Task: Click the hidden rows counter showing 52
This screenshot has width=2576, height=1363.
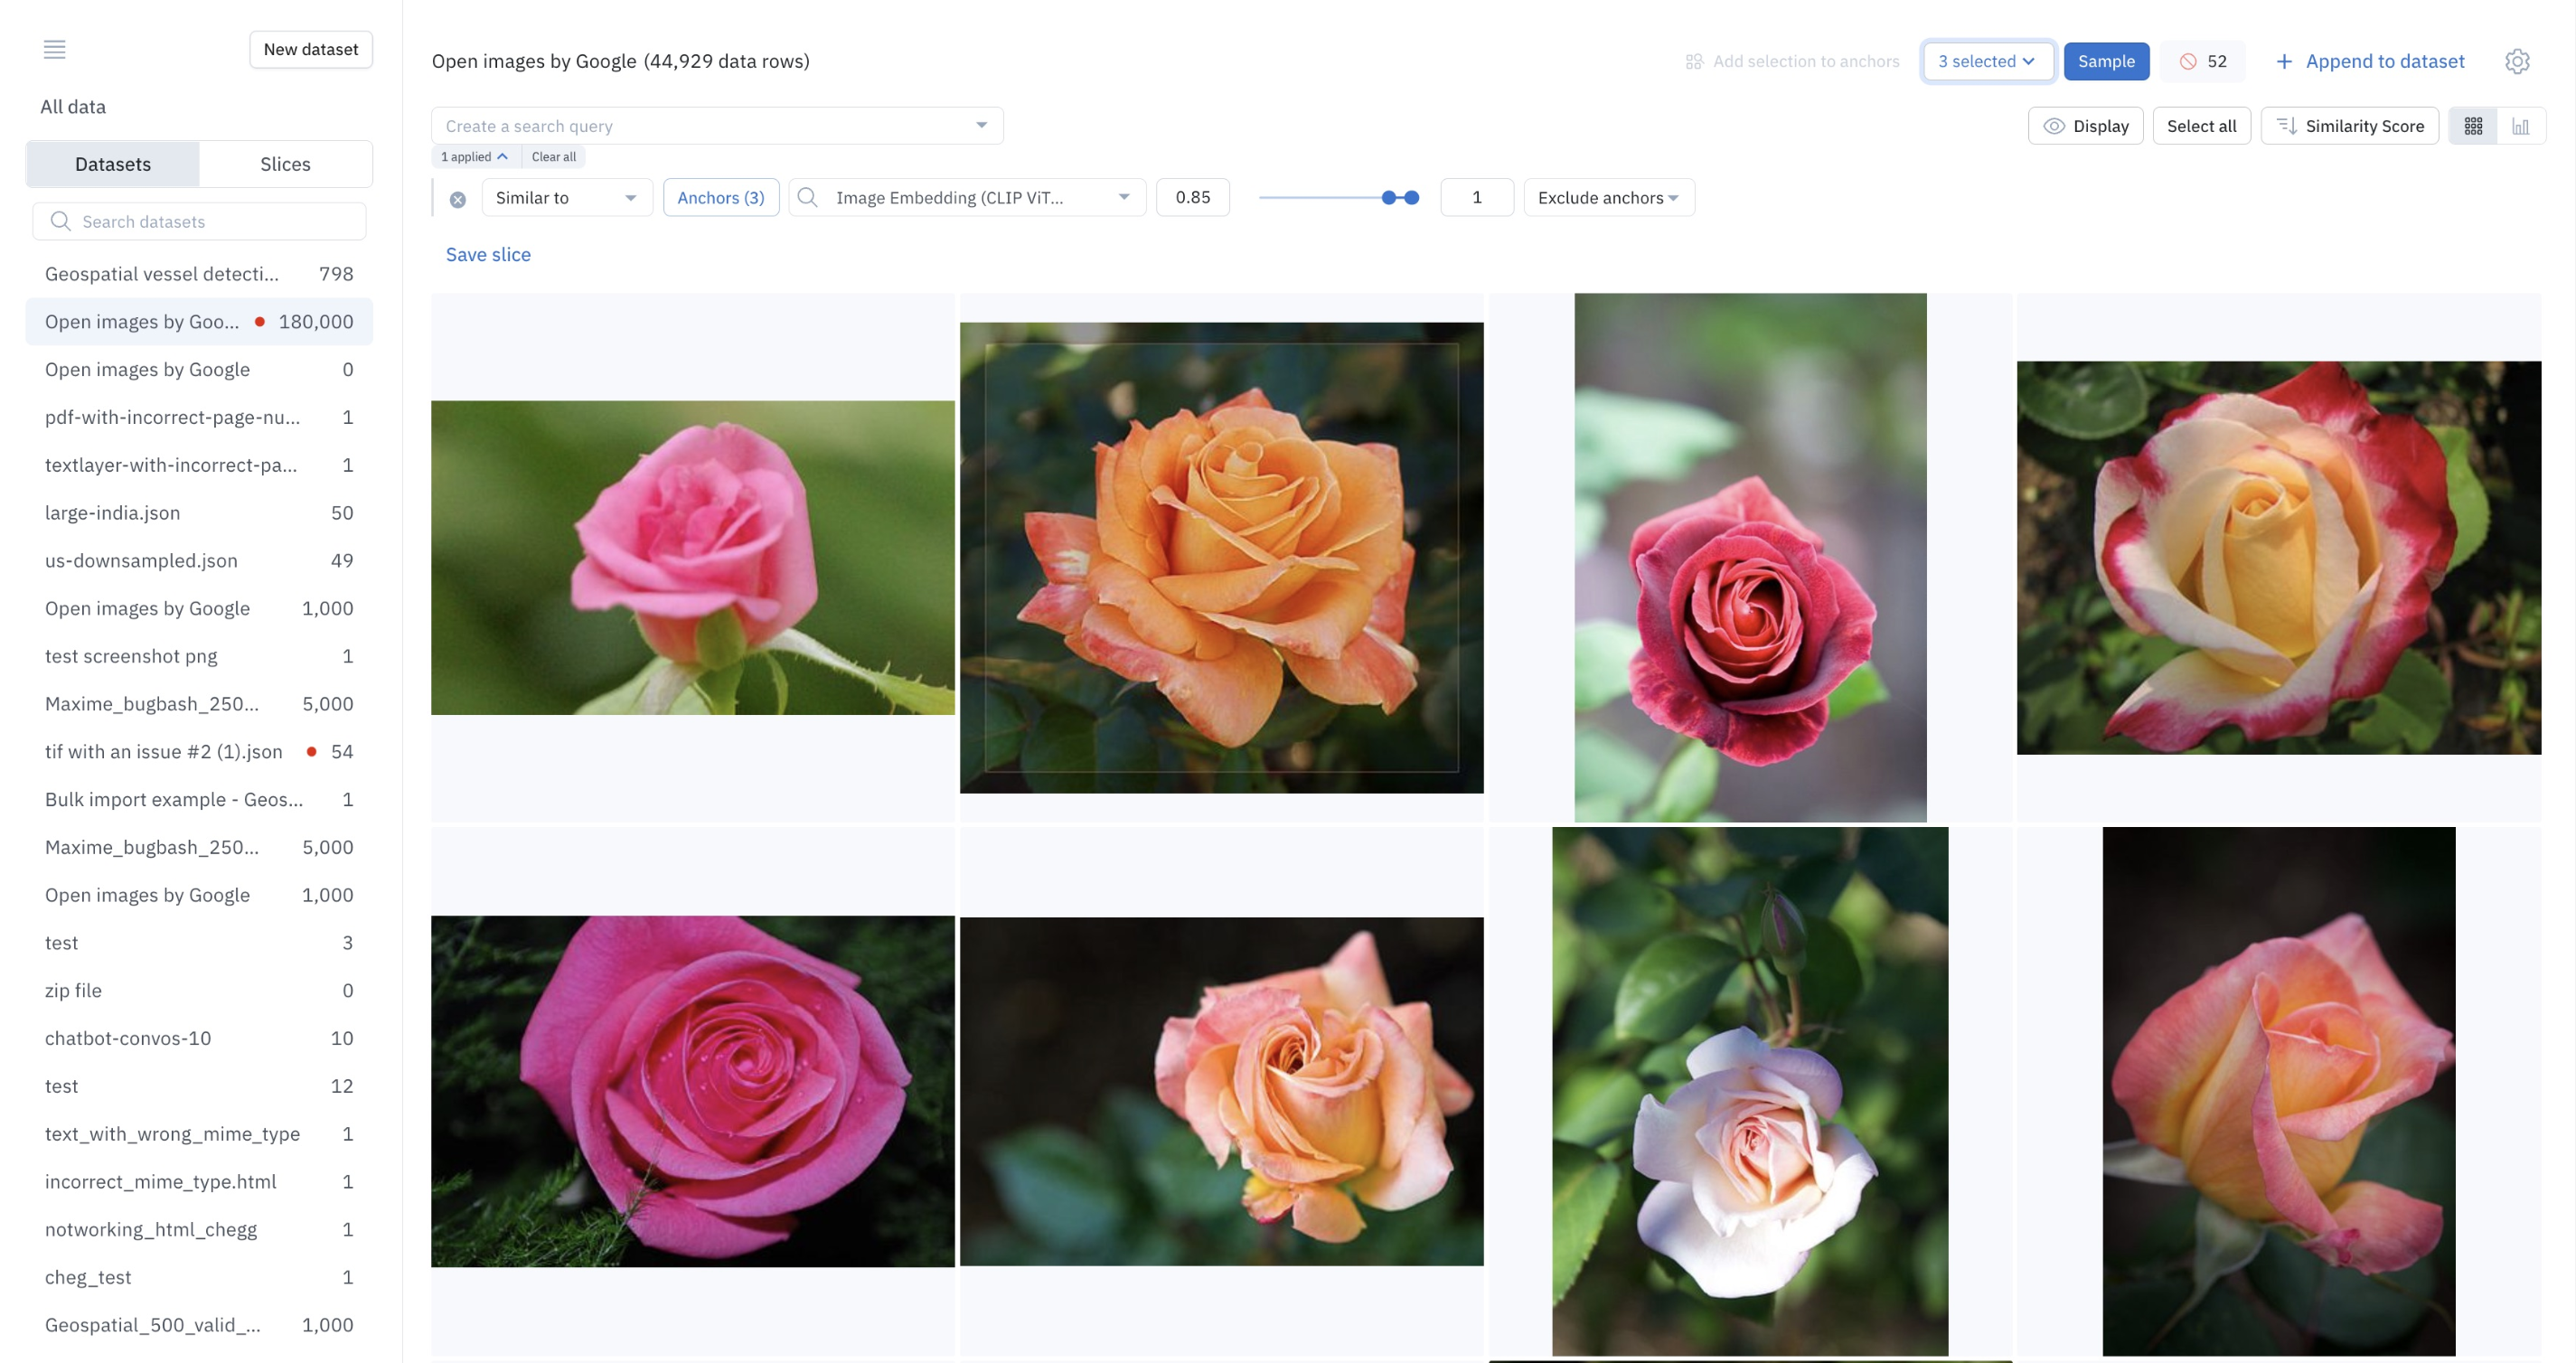Action: pyautogui.click(x=2203, y=61)
